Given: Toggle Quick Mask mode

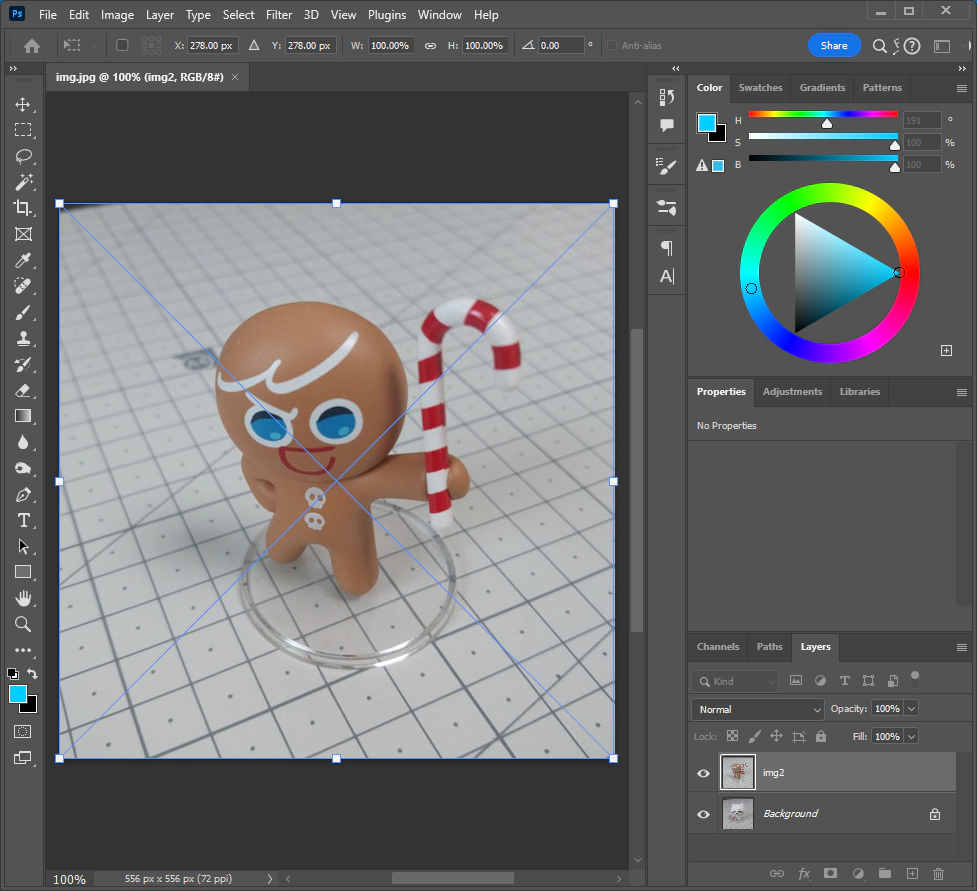Looking at the screenshot, I should coord(22,731).
